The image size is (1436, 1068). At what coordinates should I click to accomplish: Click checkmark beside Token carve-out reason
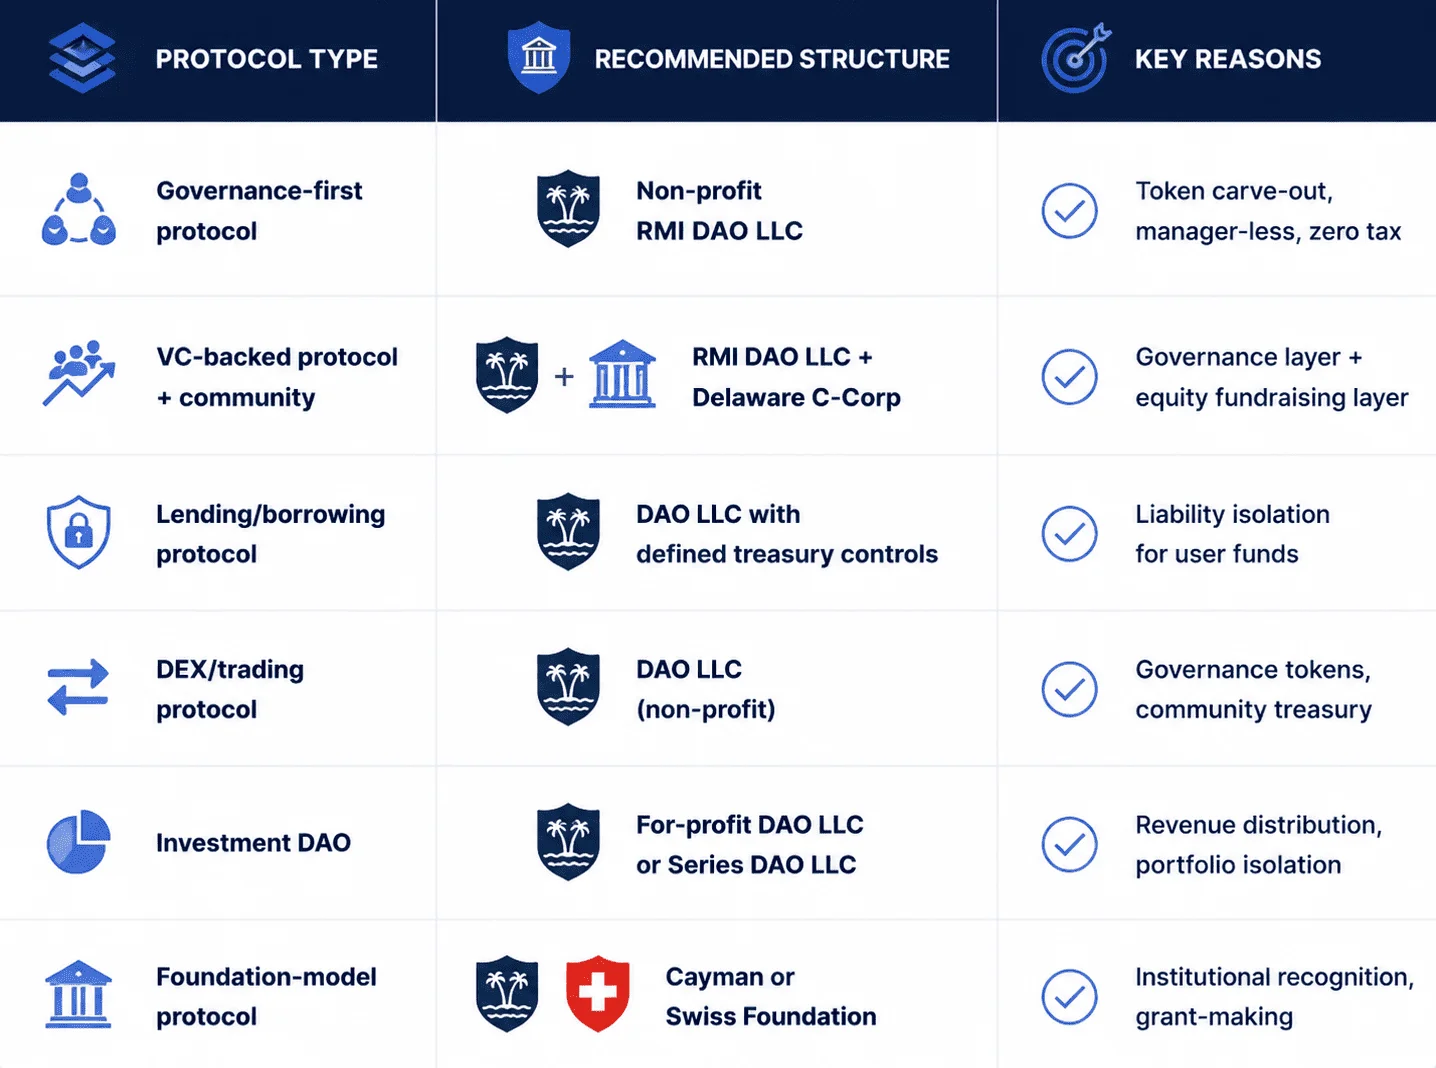click(x=1069, y=211)
